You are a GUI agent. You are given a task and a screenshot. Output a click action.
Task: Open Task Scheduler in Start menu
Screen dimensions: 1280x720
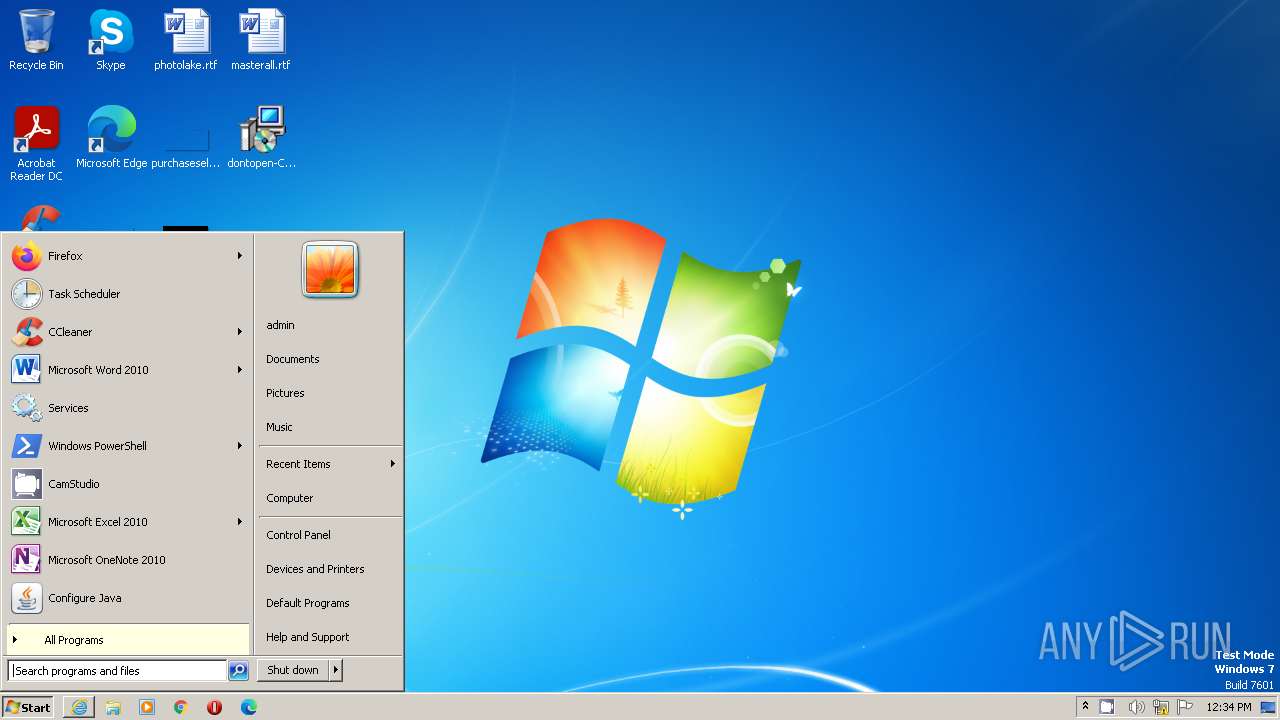click(x=127, y=294)
